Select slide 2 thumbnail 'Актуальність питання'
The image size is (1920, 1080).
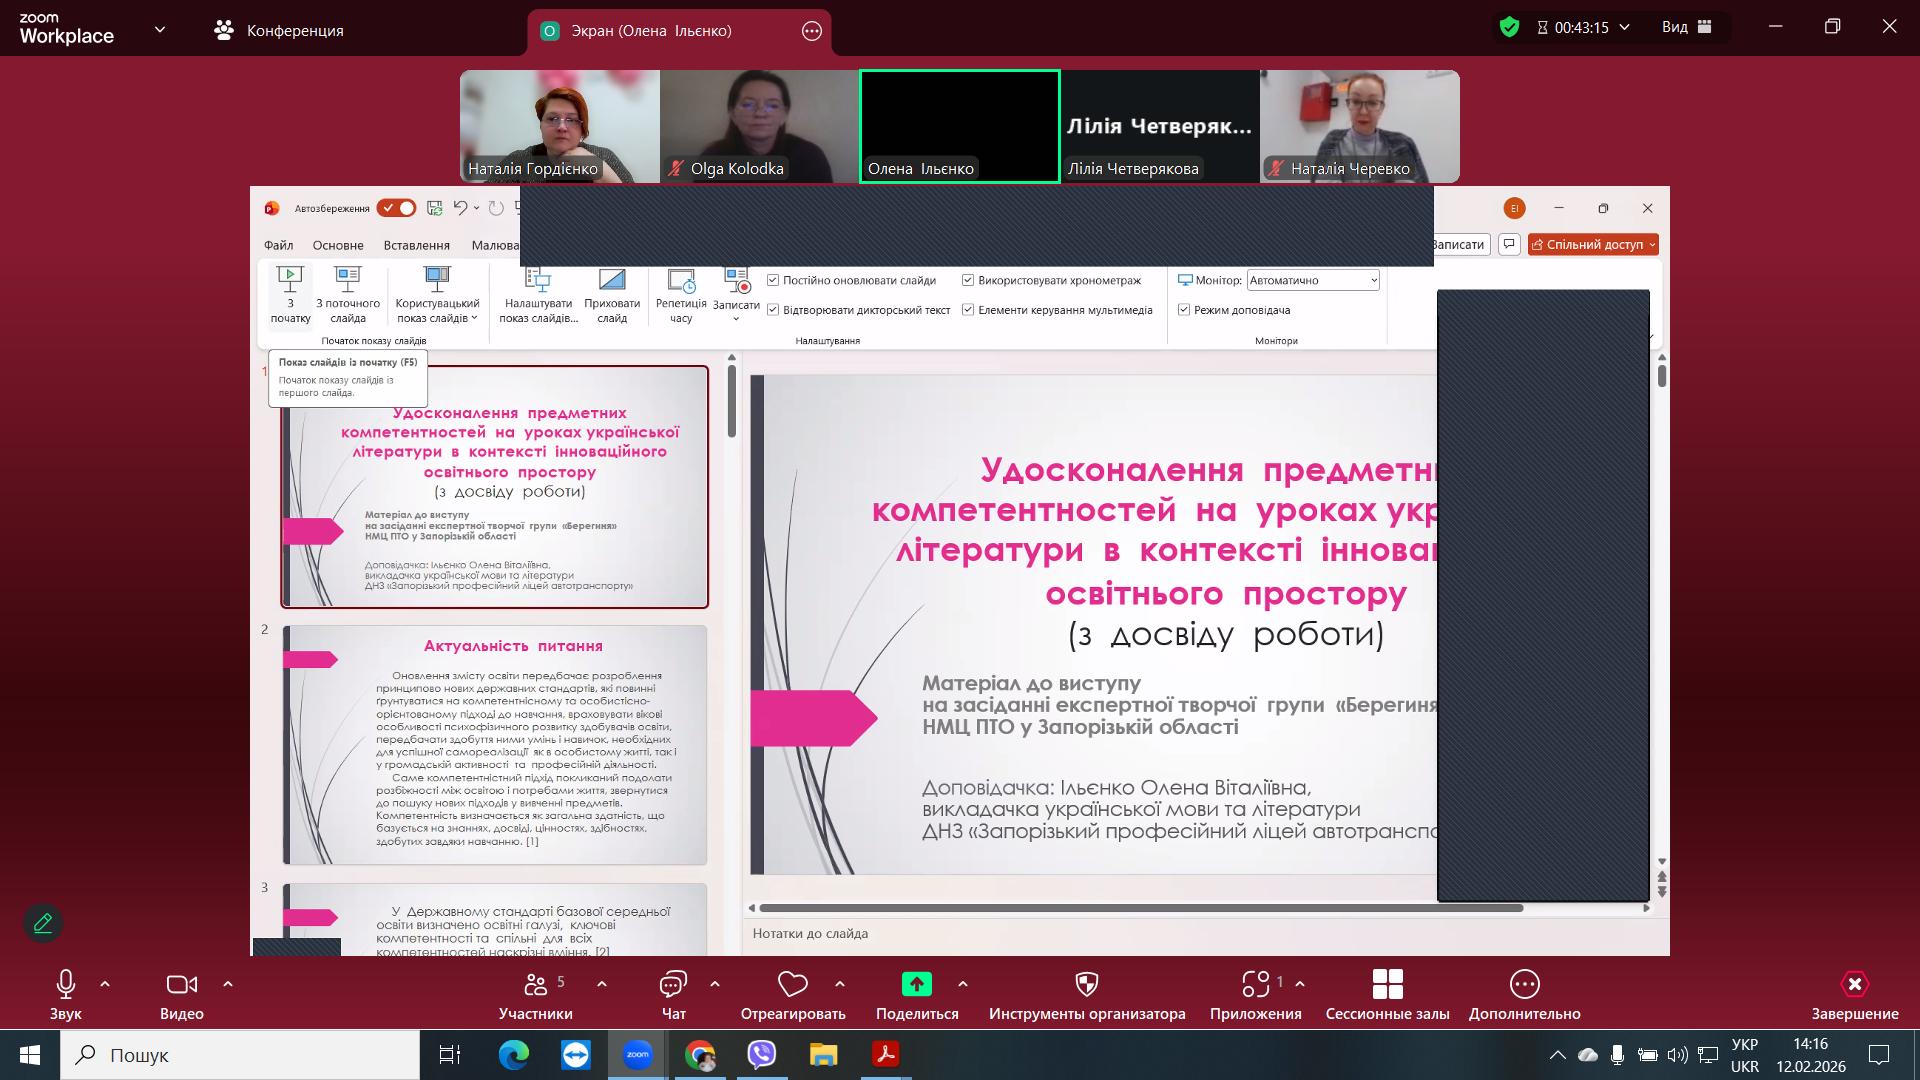click(x=495, y=745)
